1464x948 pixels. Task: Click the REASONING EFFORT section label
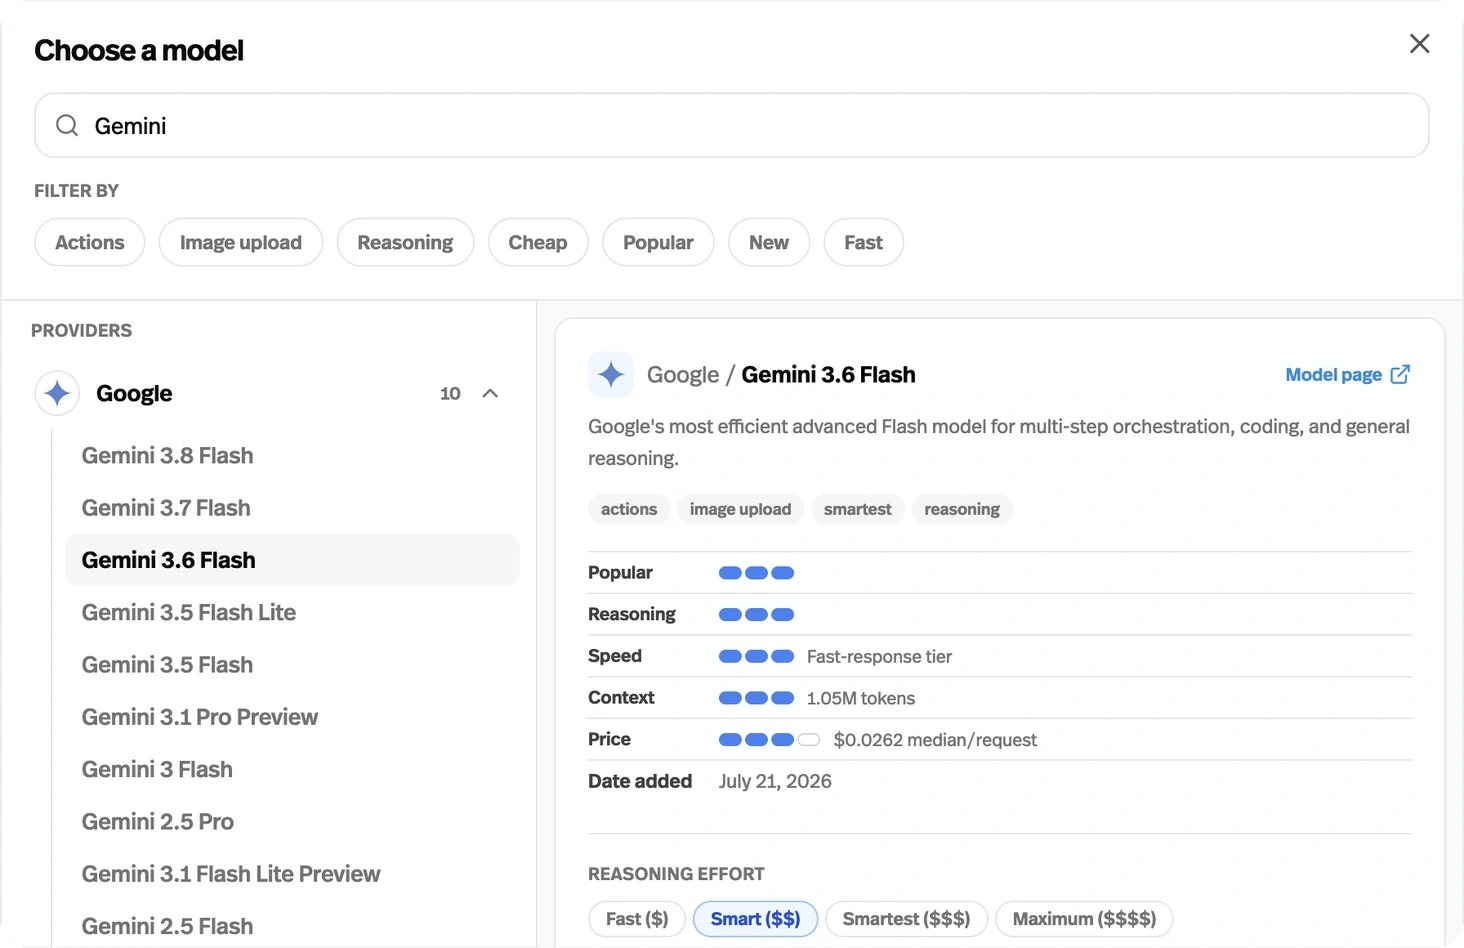point(676,874)
